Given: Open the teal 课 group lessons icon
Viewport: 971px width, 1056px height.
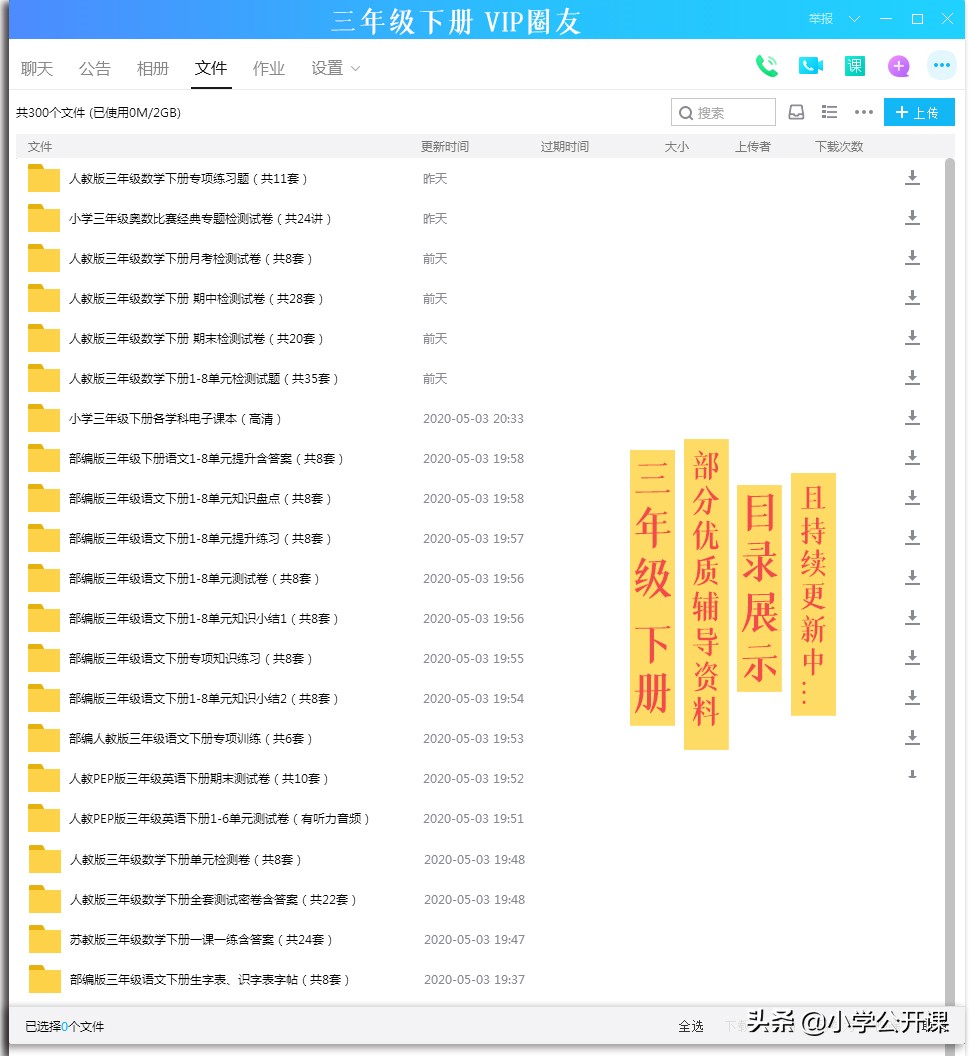Looking at the screenshot, I should click(x=854, y=64).
